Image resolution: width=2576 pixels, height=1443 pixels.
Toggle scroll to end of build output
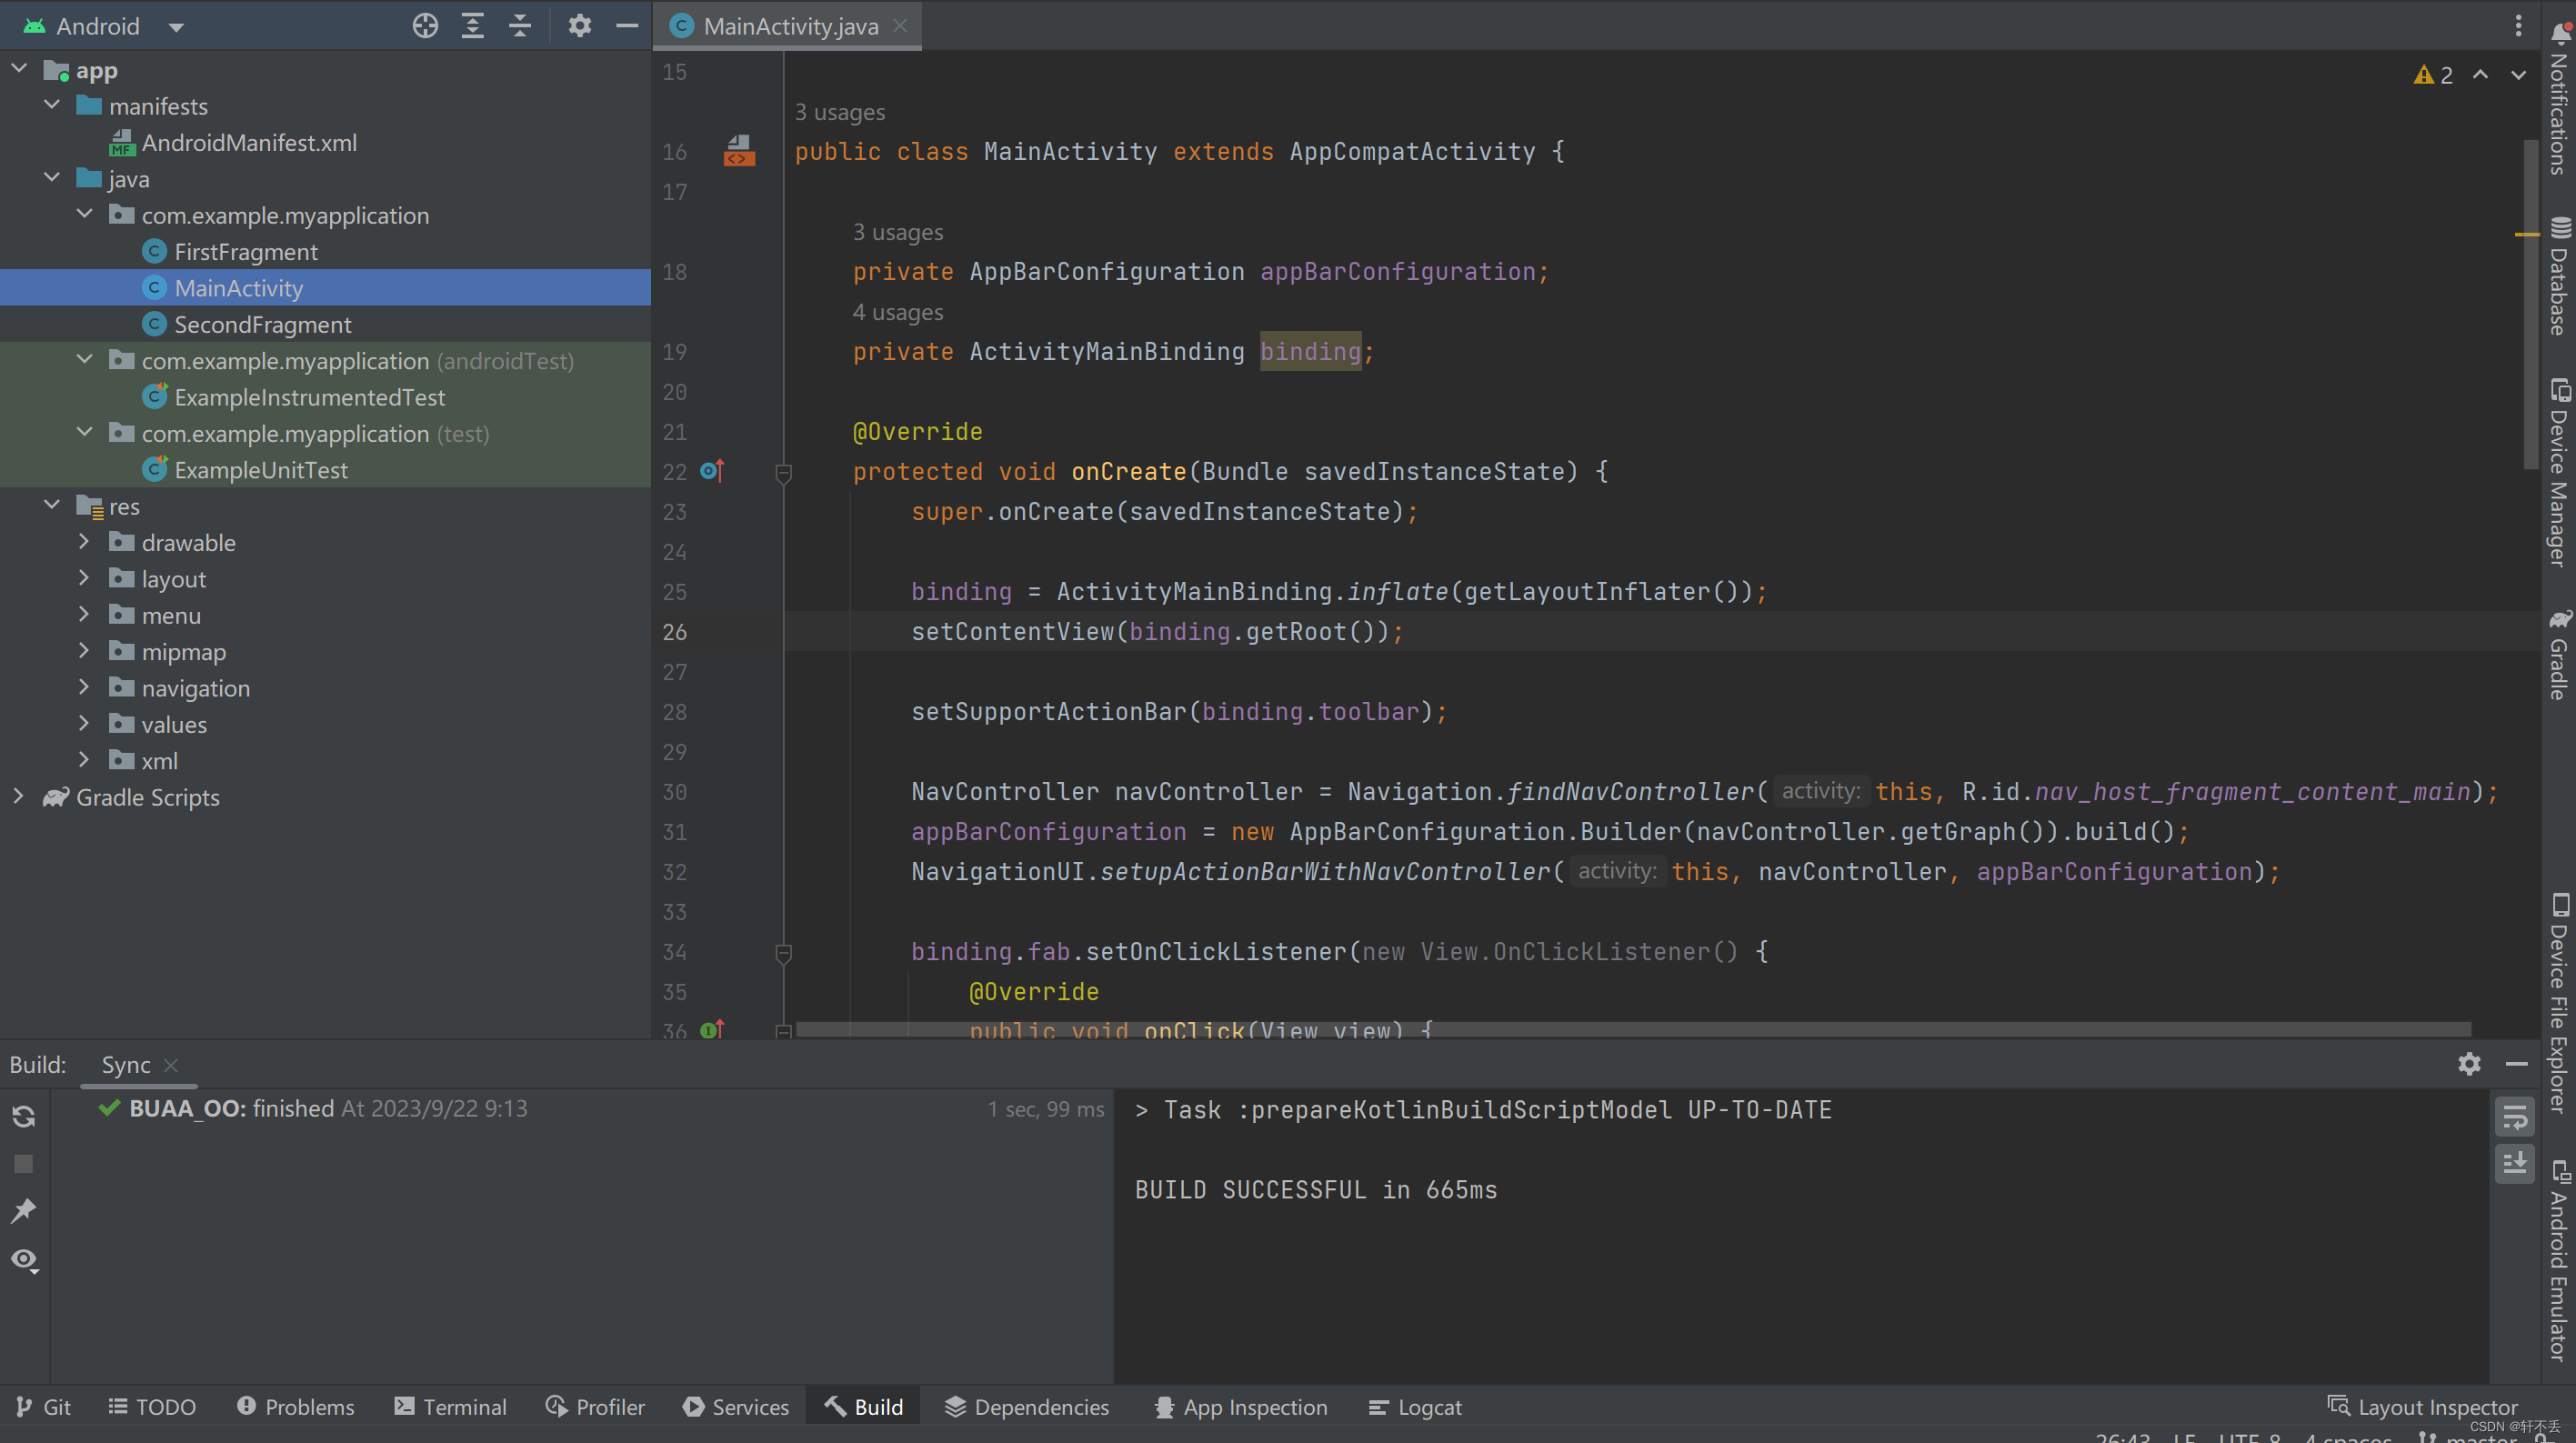pos(2515,1164)
